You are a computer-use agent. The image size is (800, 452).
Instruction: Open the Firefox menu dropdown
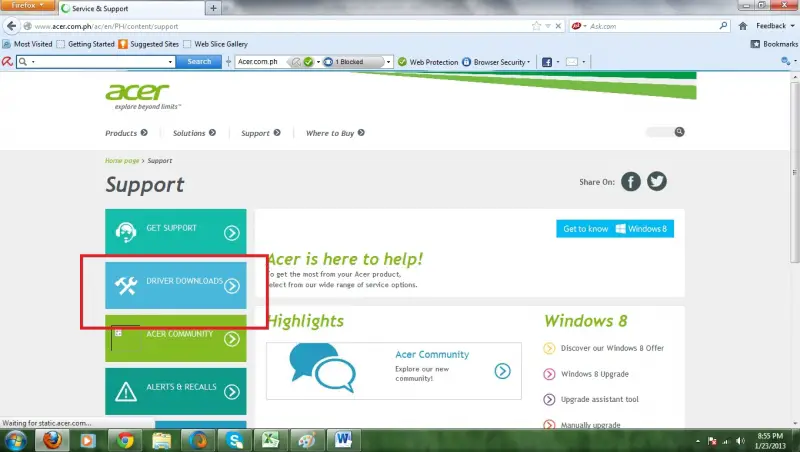[x=28, y=5]
